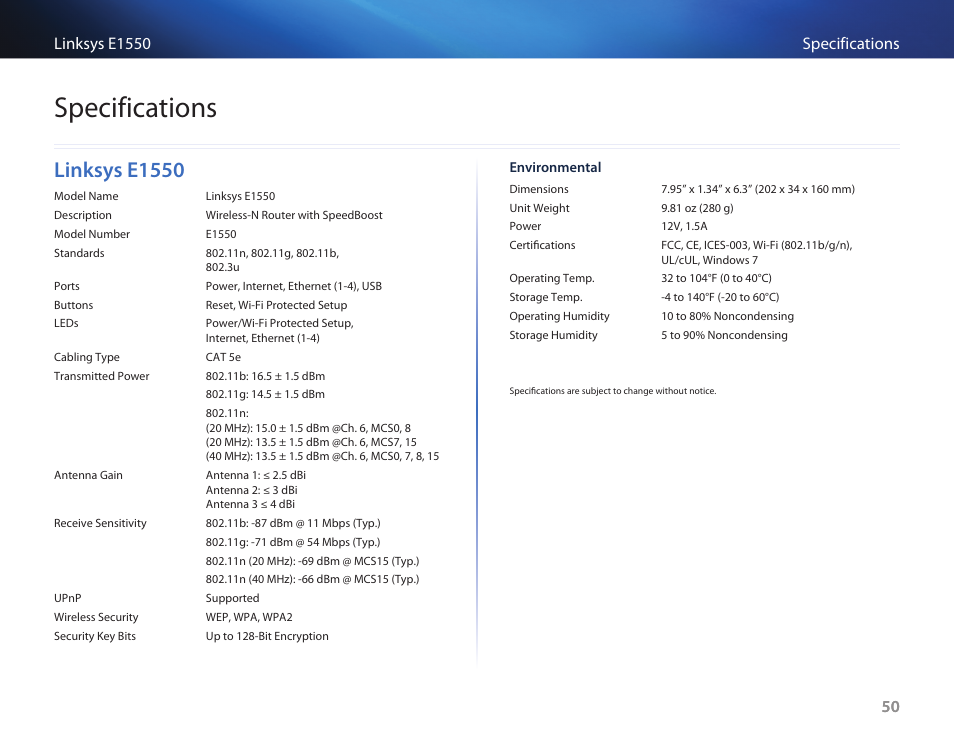Click the 'Storage Temp.' label

coord(546,297)
